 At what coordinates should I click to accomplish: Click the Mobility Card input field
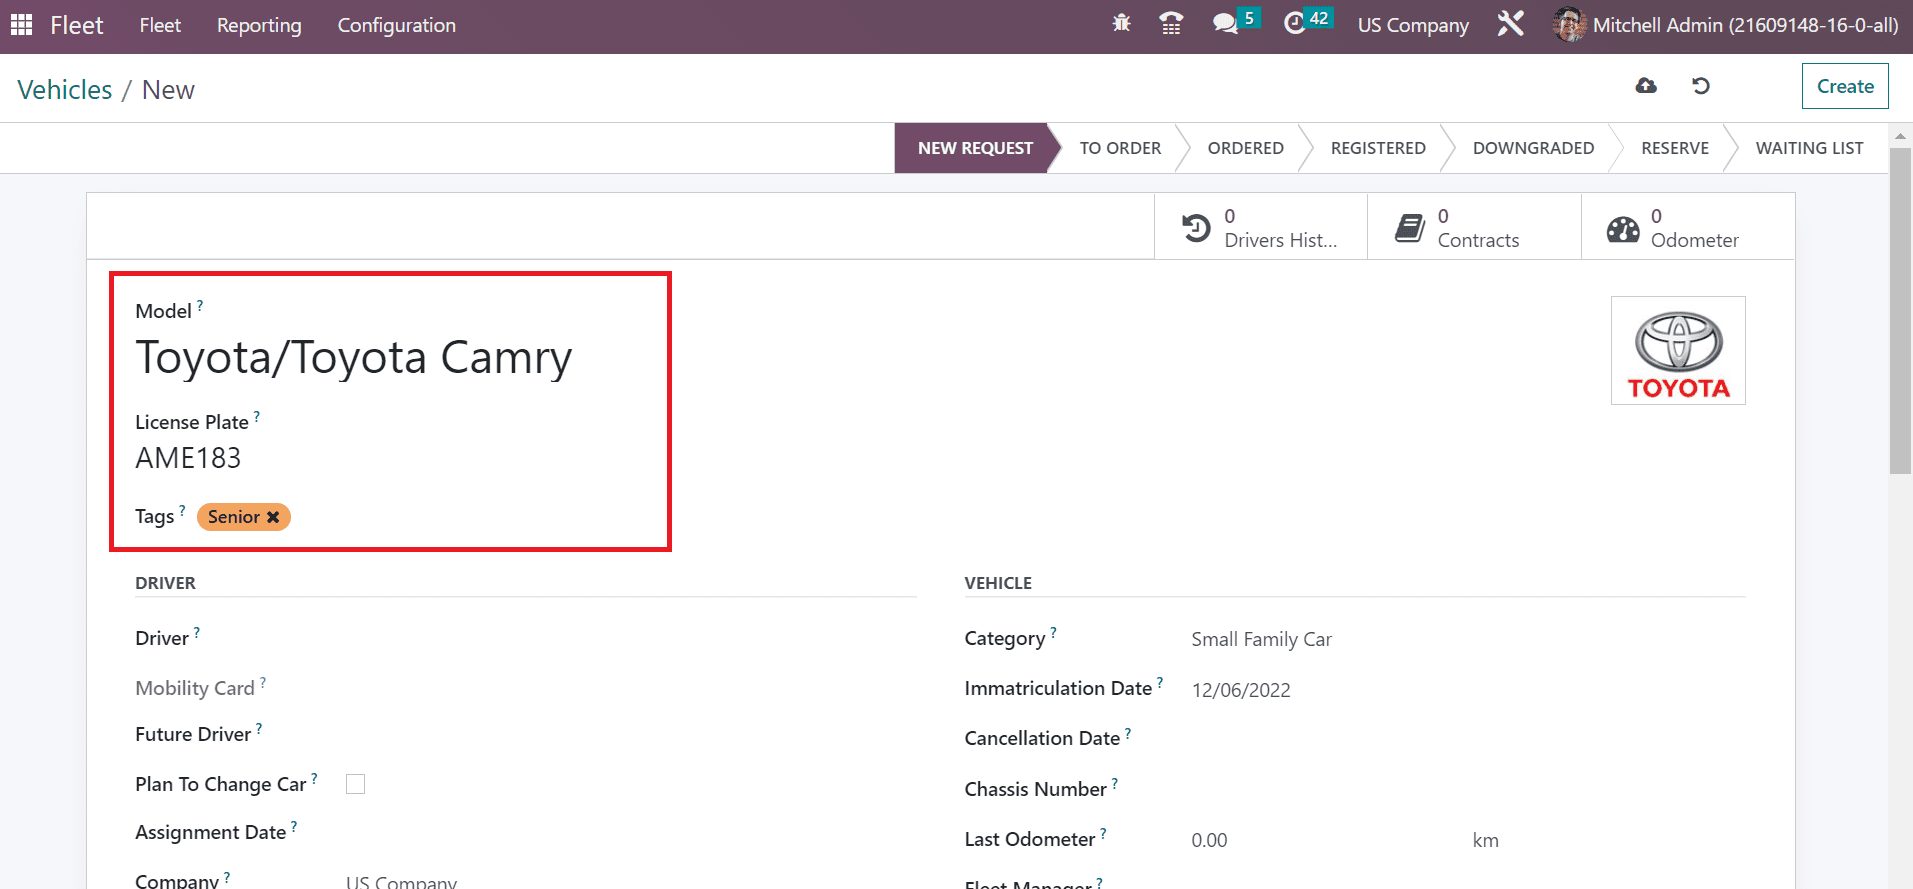pos(631,689)
